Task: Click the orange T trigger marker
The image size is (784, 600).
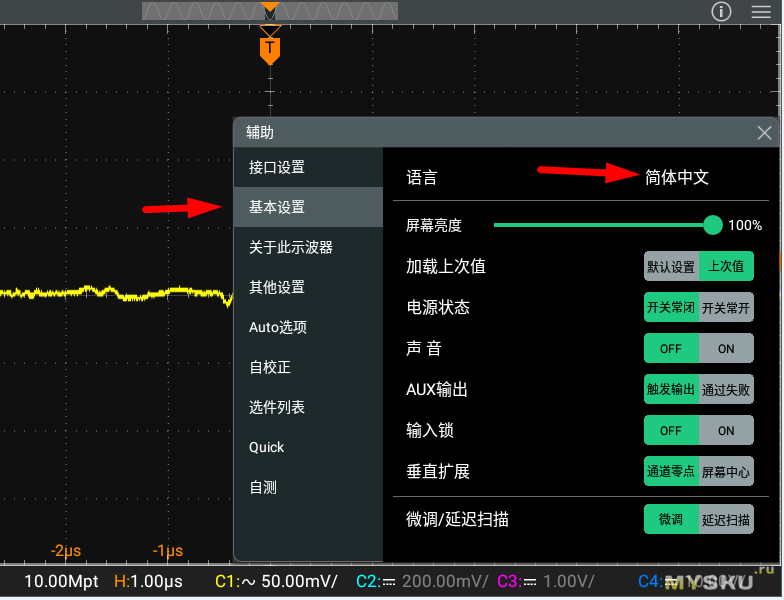Action: 269,48
